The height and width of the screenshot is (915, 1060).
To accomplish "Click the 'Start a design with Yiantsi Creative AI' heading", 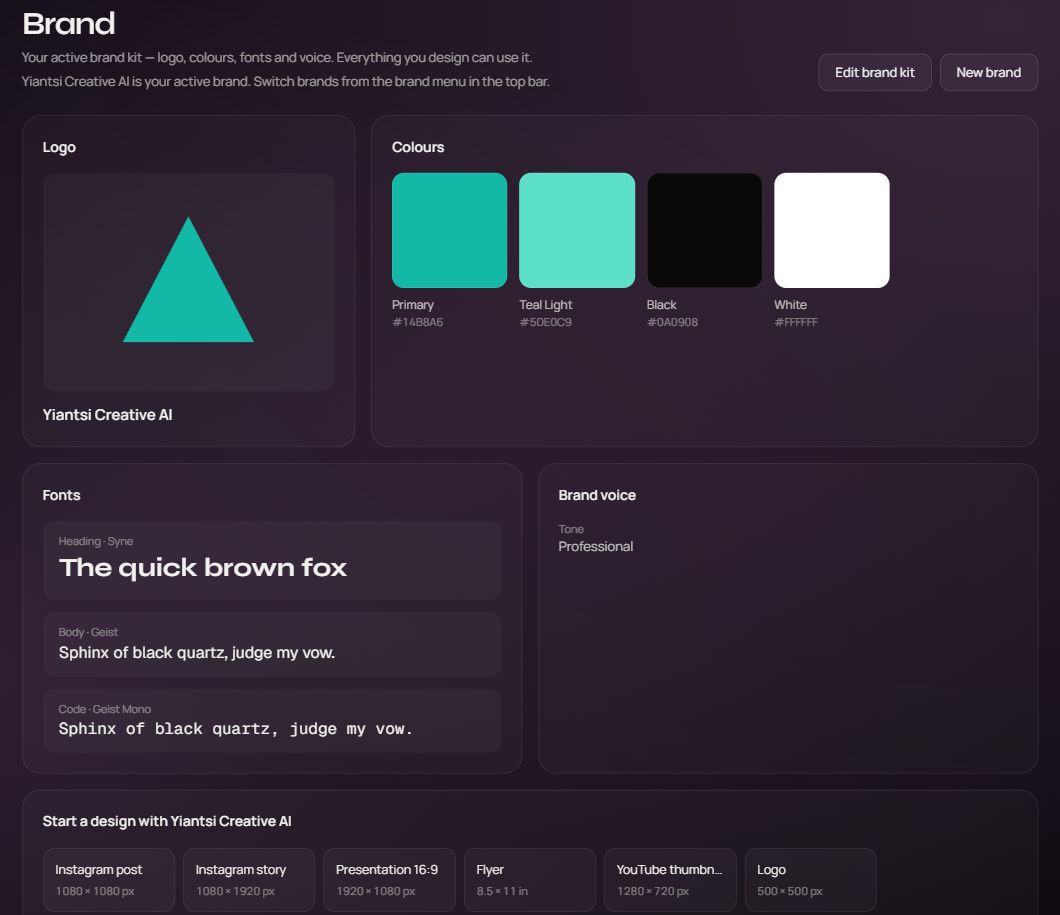I will [x=167, y=821].
